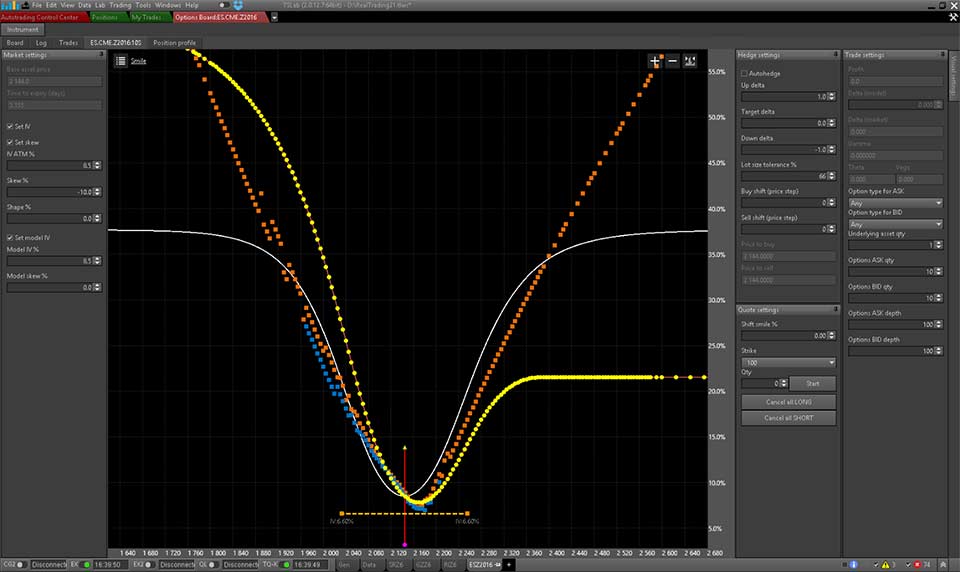Toggle the Set IV checkbox

pyautogui.click(x=10, y=126)
